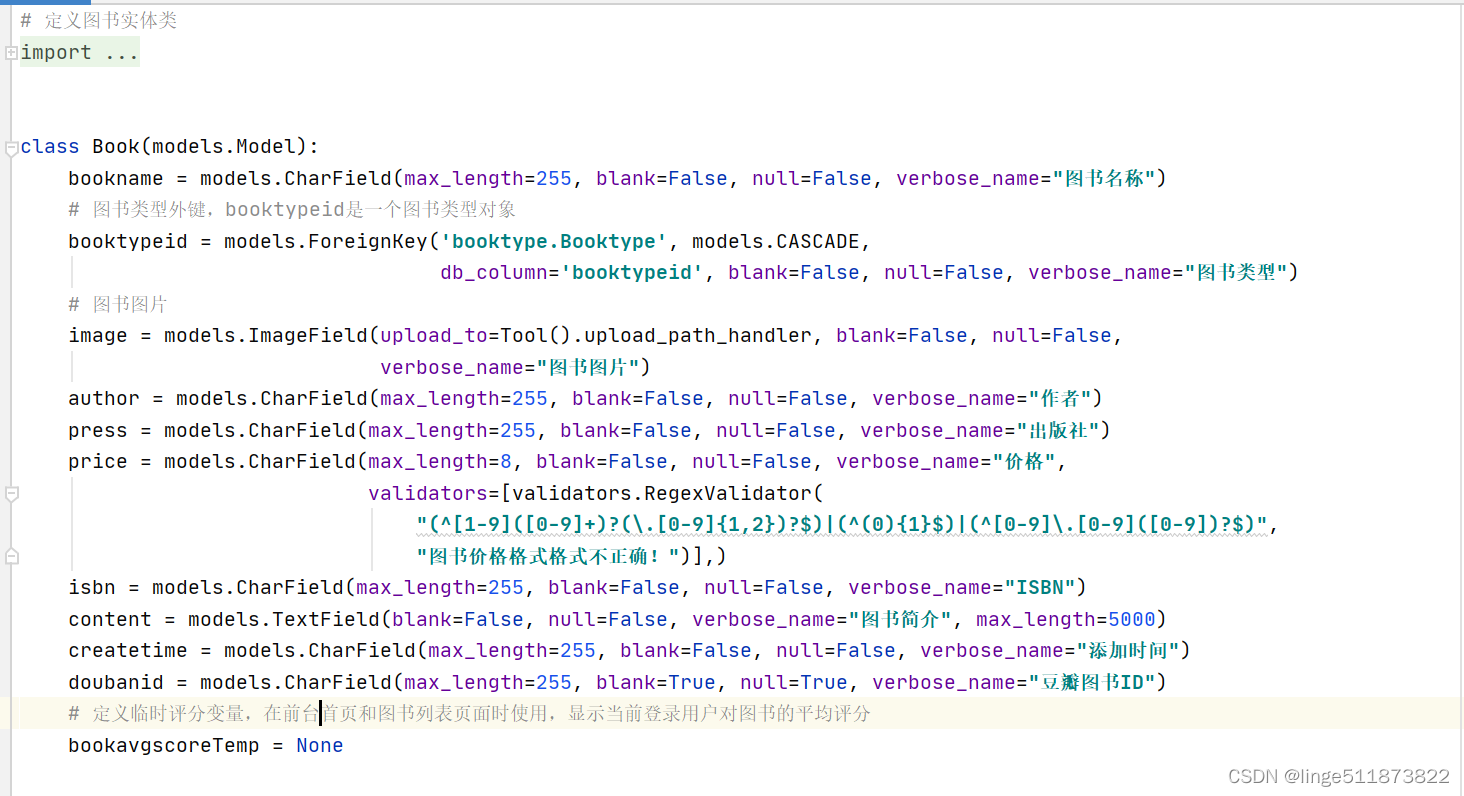Expand the folded import block plus marker
1464x796 pixels.
click(11, 52)
